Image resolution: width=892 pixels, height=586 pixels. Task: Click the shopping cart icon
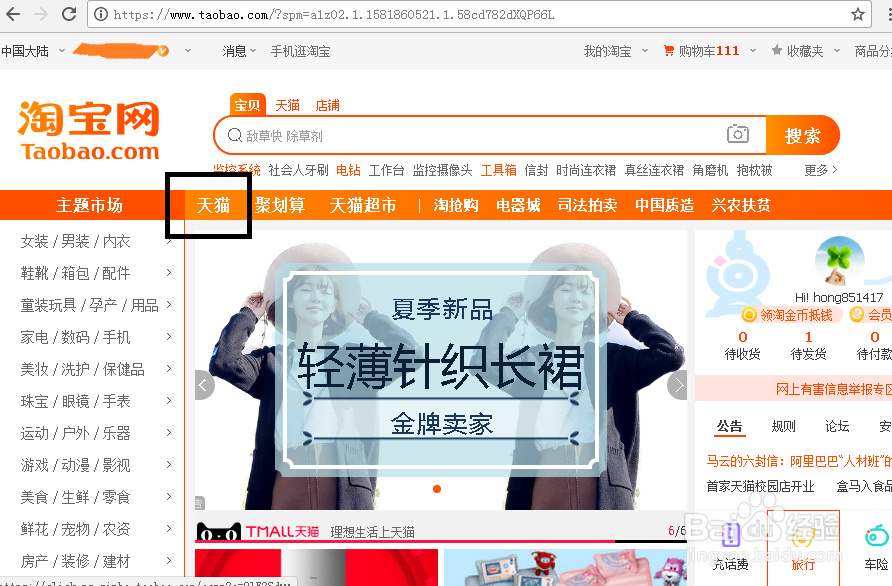668,51
